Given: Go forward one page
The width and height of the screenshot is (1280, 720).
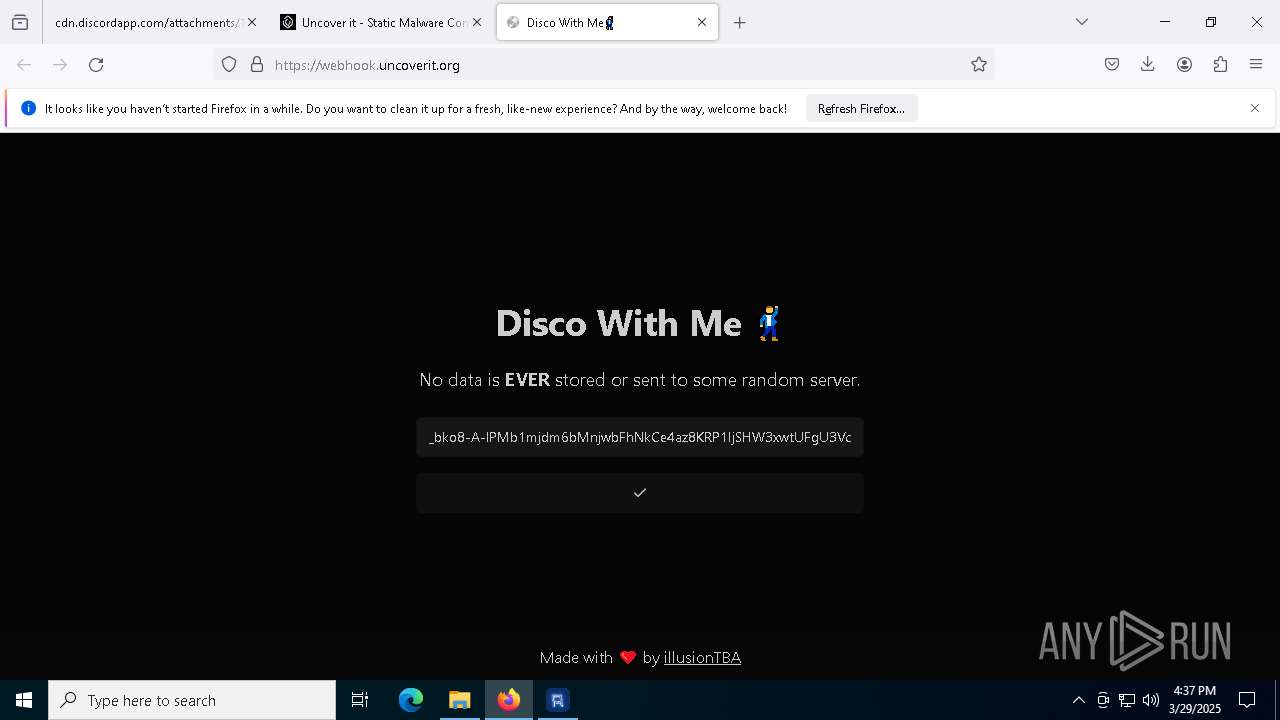Looking at the screenshot, I should 60,64.
